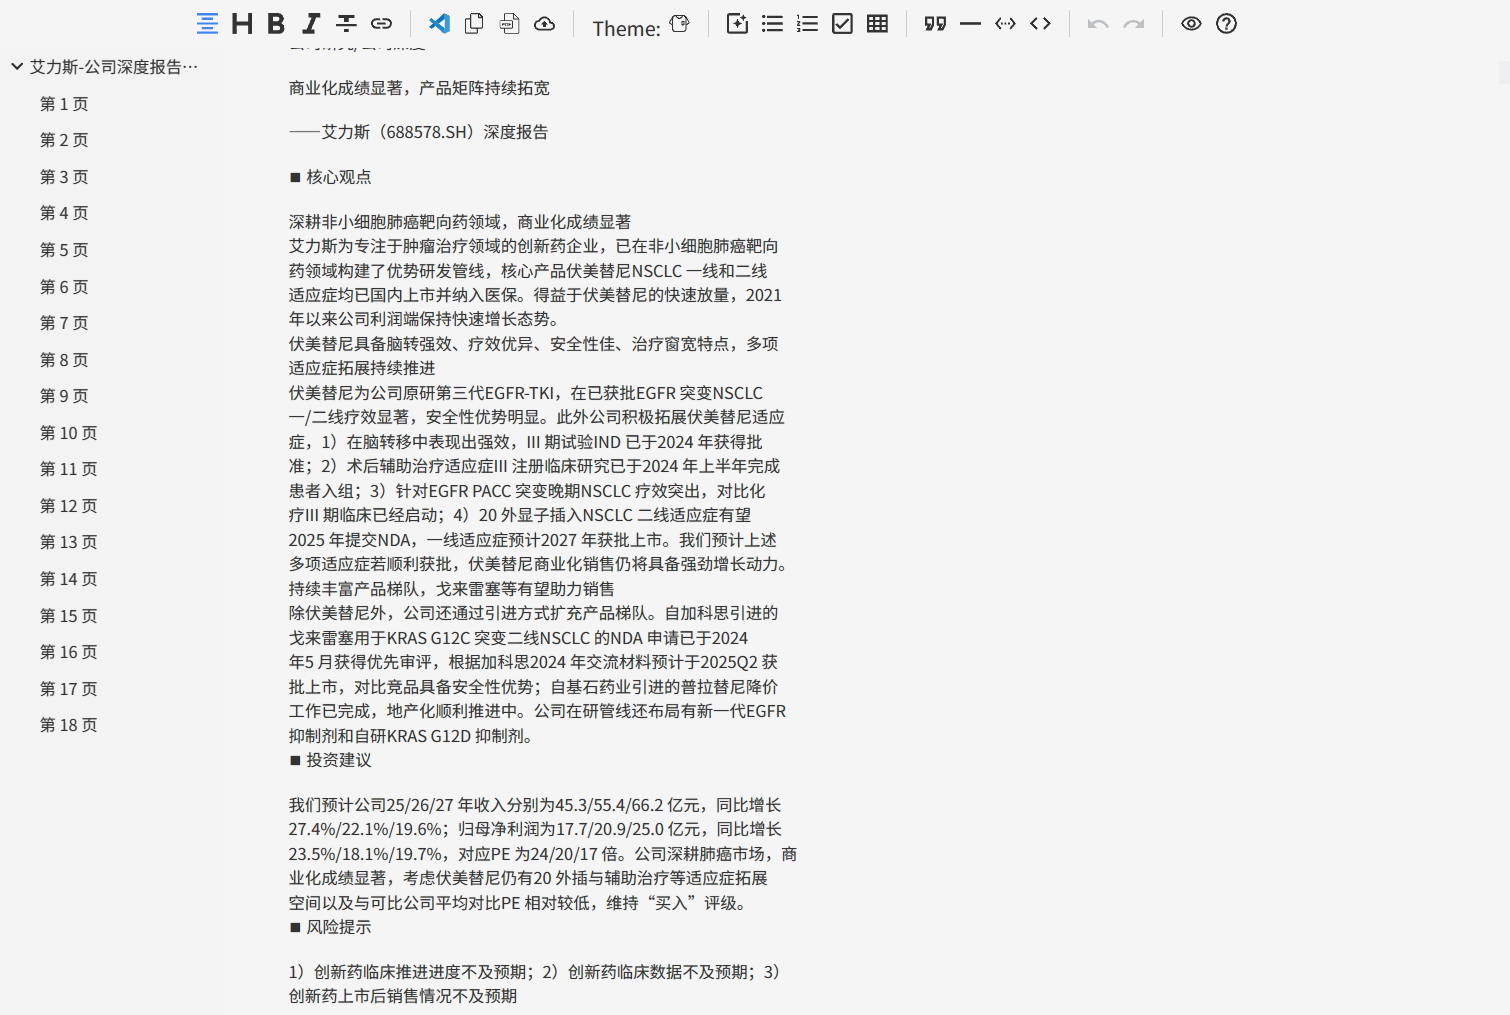Insert a task checklist
Screen dimensions: 1510x1015
[842, 23]
